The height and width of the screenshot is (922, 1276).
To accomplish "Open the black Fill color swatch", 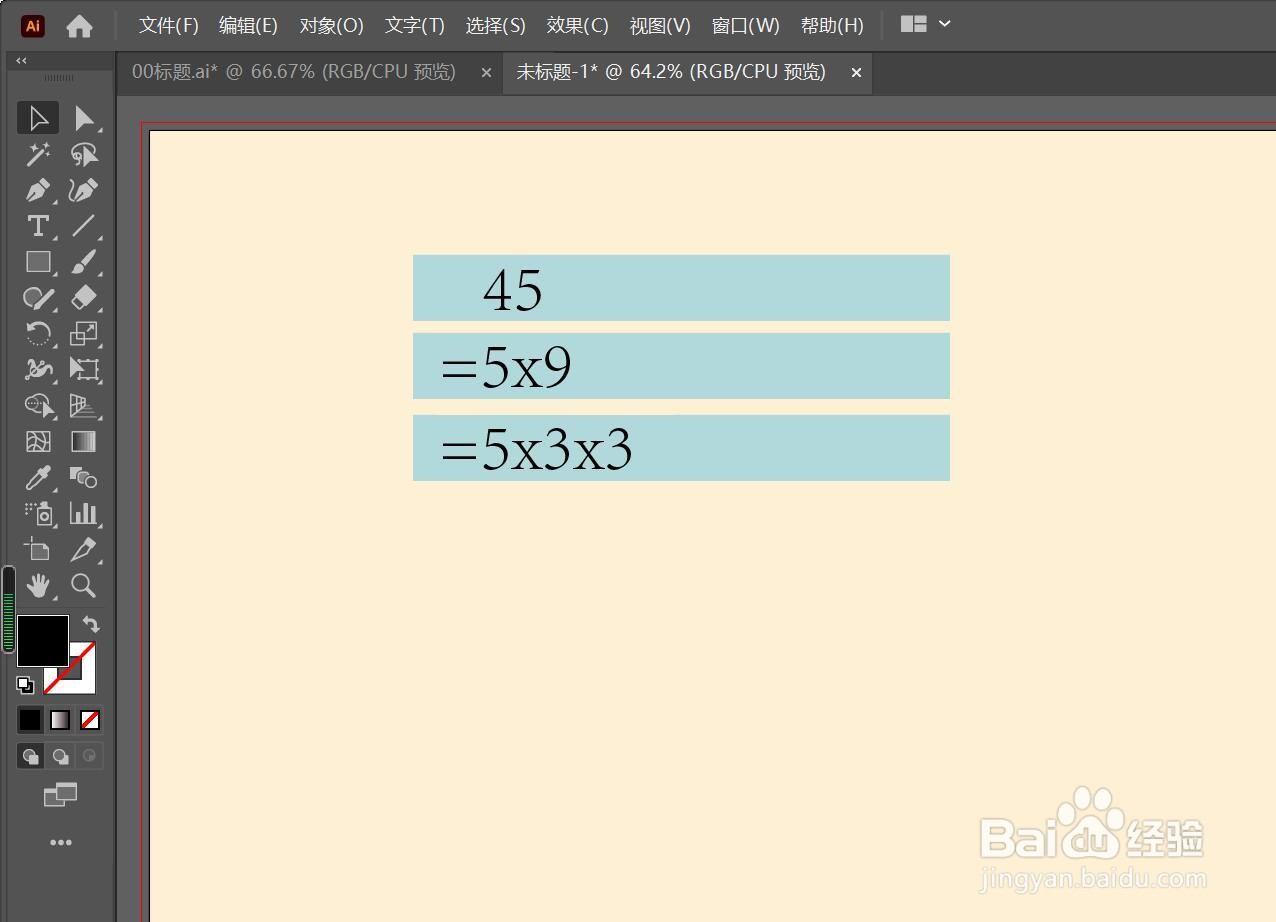I will [x=42, y=640].
